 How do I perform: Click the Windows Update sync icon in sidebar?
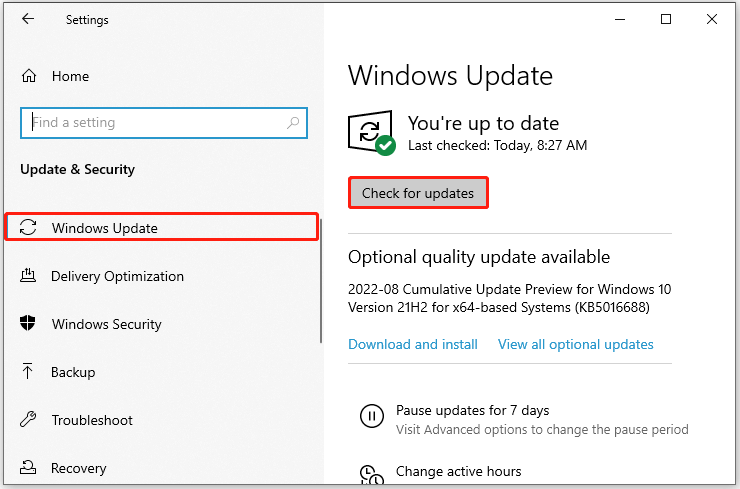[x=28, y=228]
